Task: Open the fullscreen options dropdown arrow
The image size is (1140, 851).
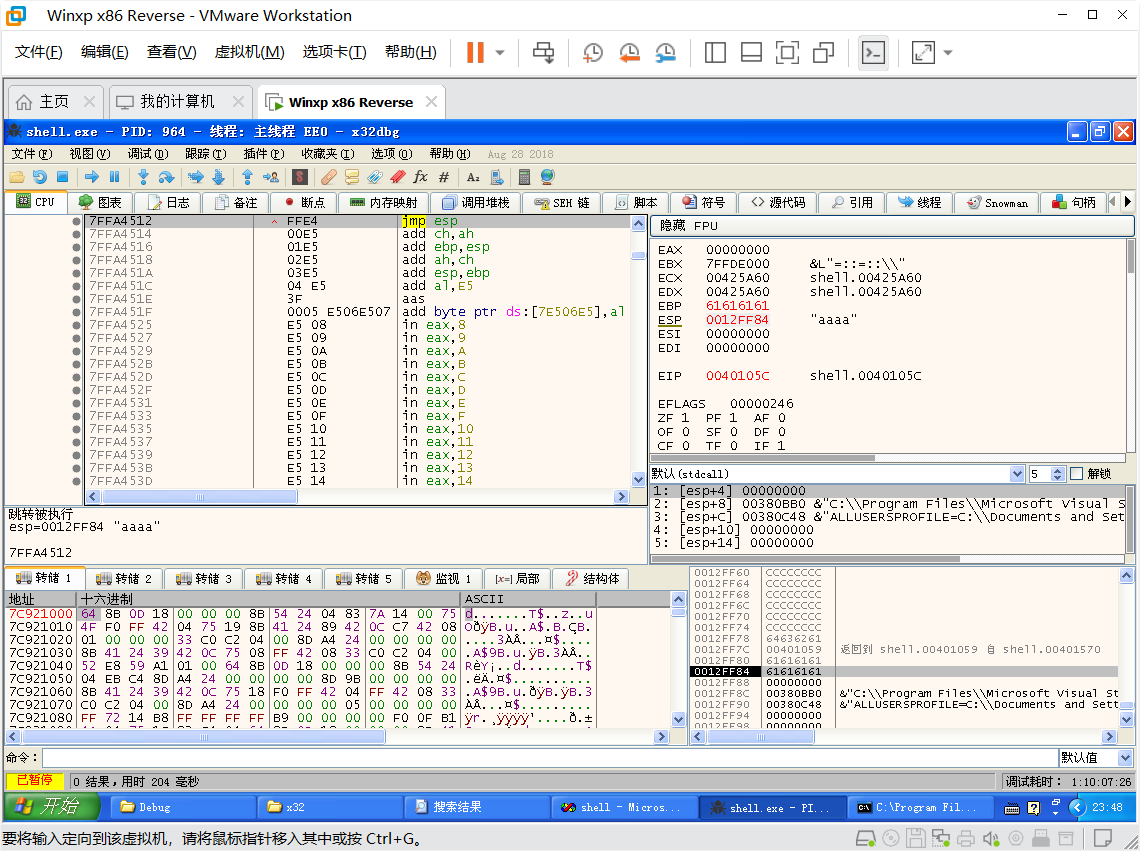Action: (x=947, y=52)
